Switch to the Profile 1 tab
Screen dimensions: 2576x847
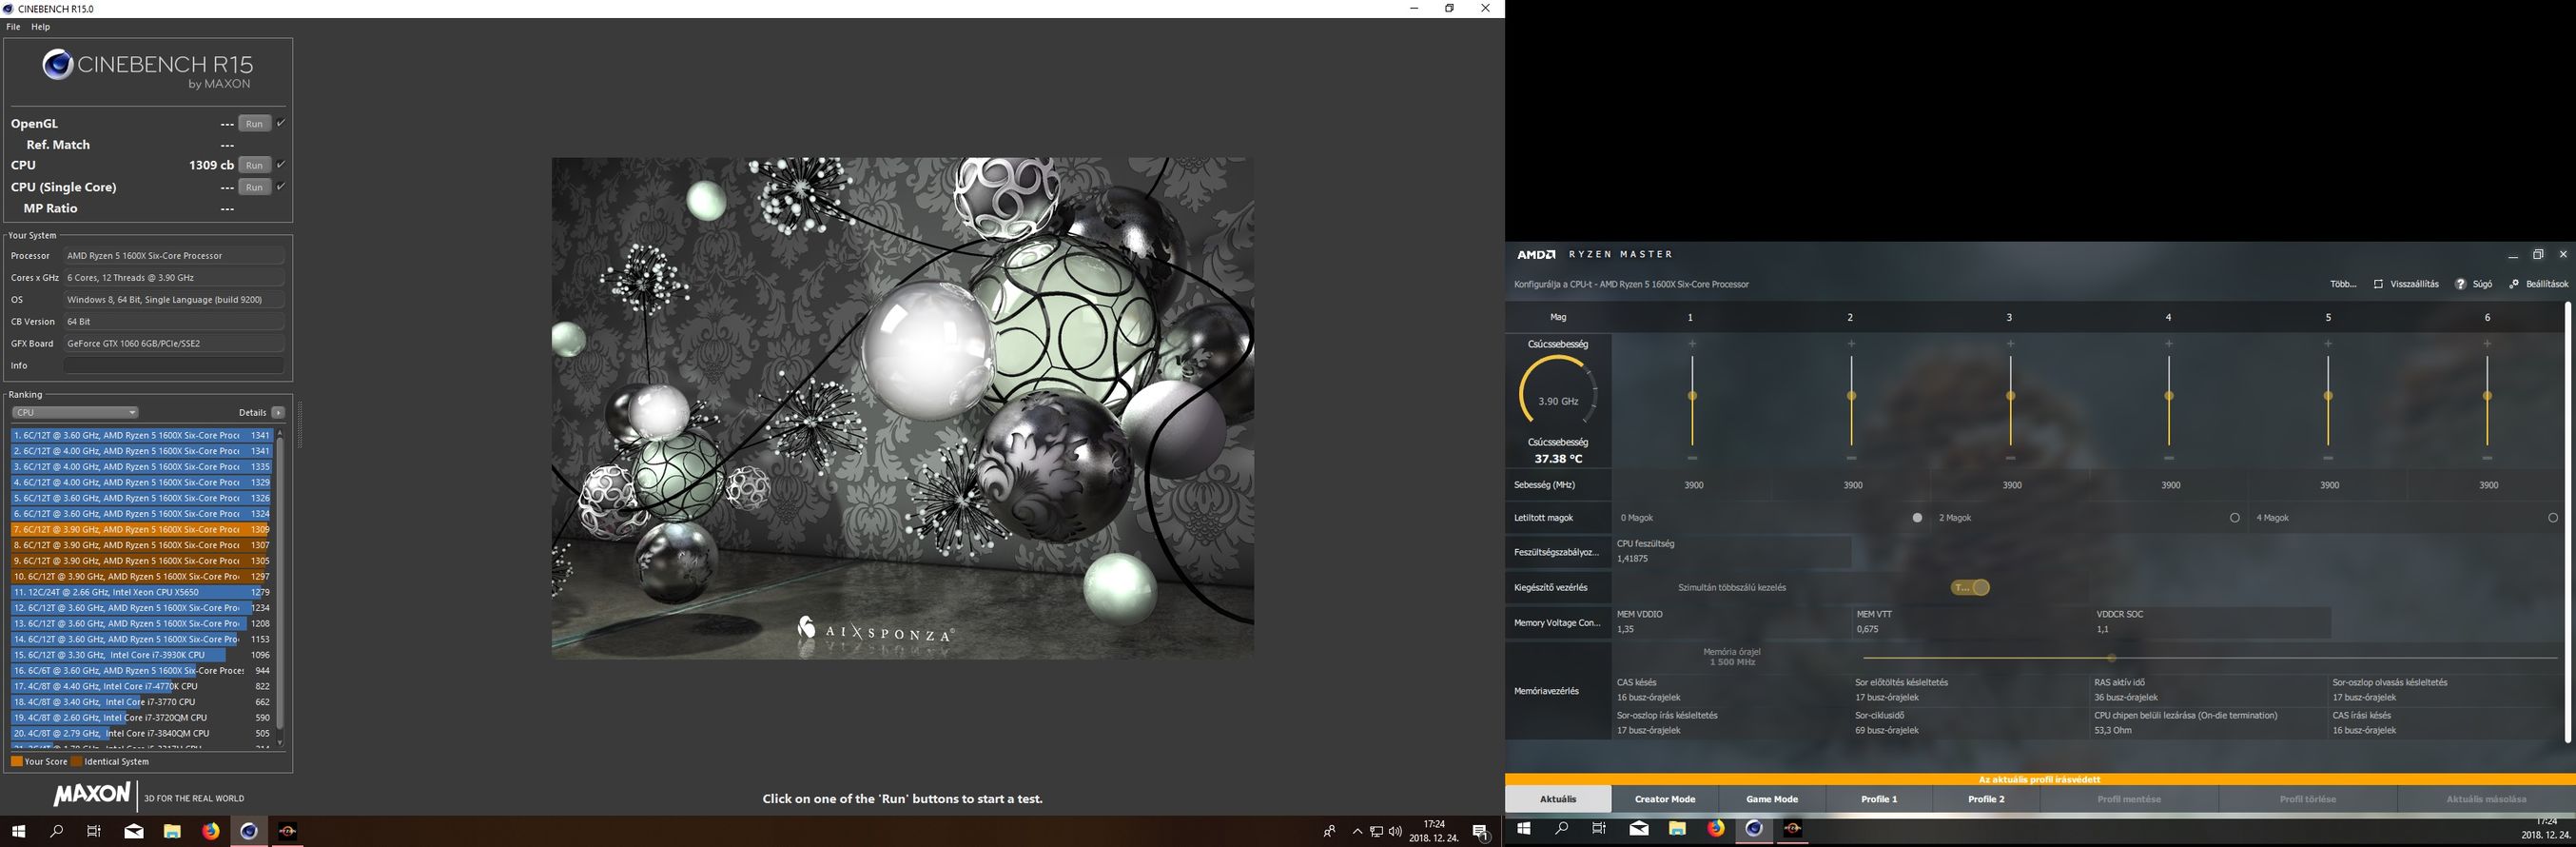tap(1879, 799)
